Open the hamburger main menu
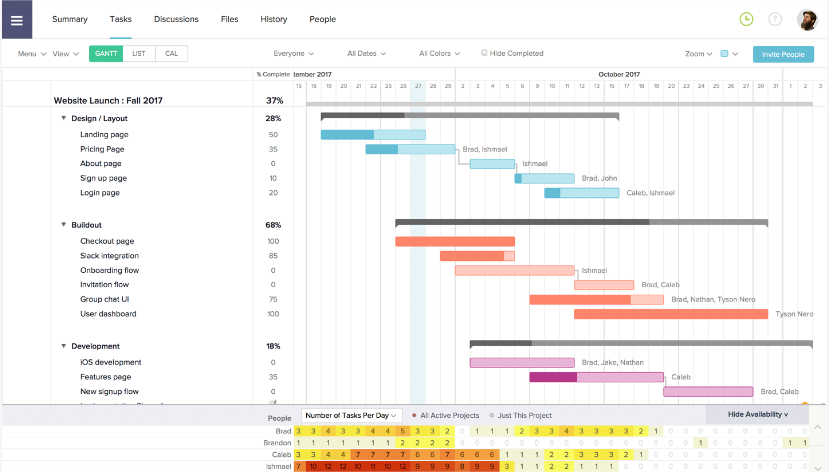This screenshot has height=472, width=829. click(16, 19)
